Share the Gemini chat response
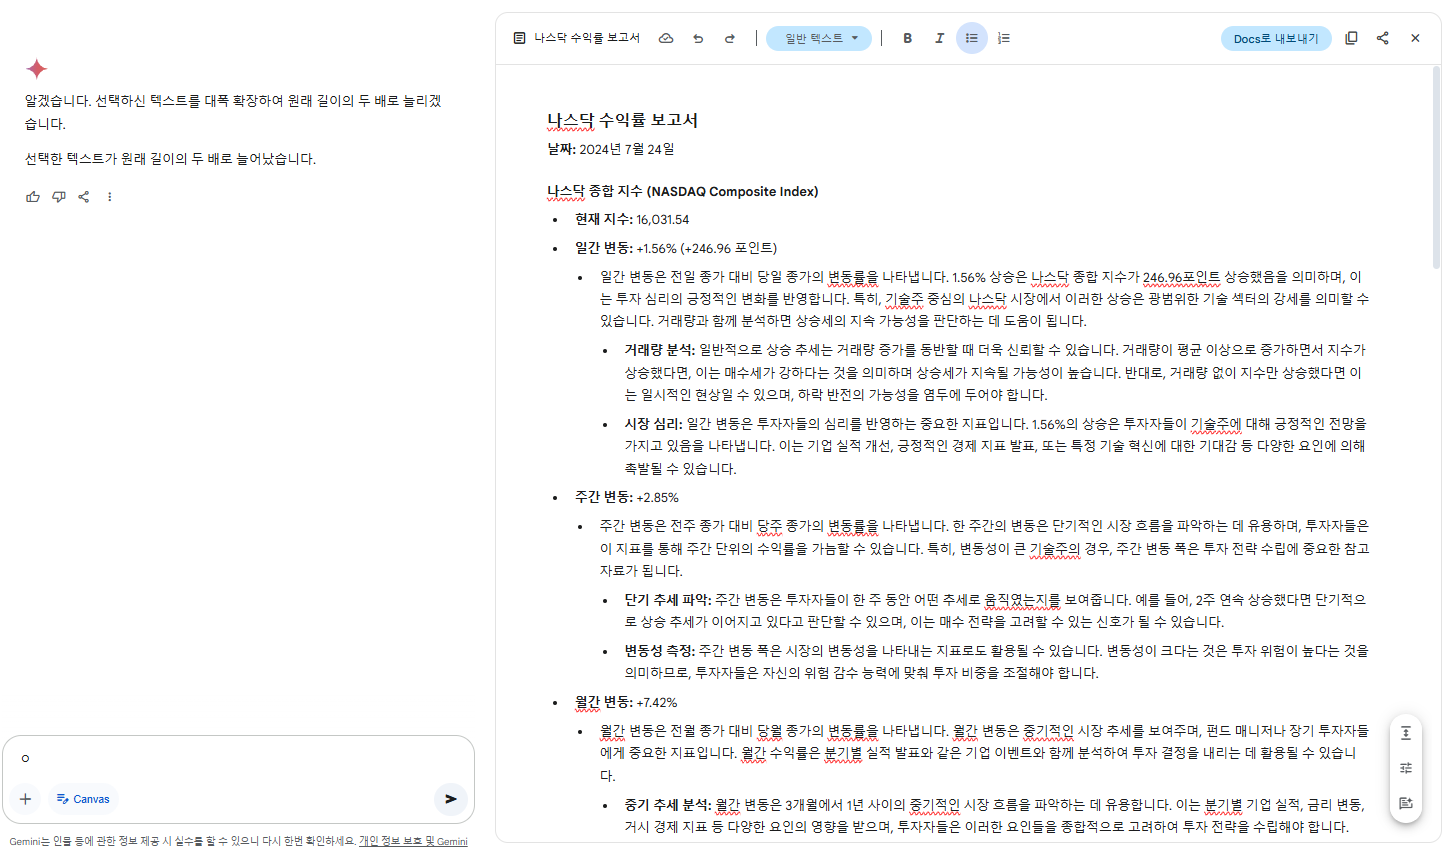 coord(84,197)
